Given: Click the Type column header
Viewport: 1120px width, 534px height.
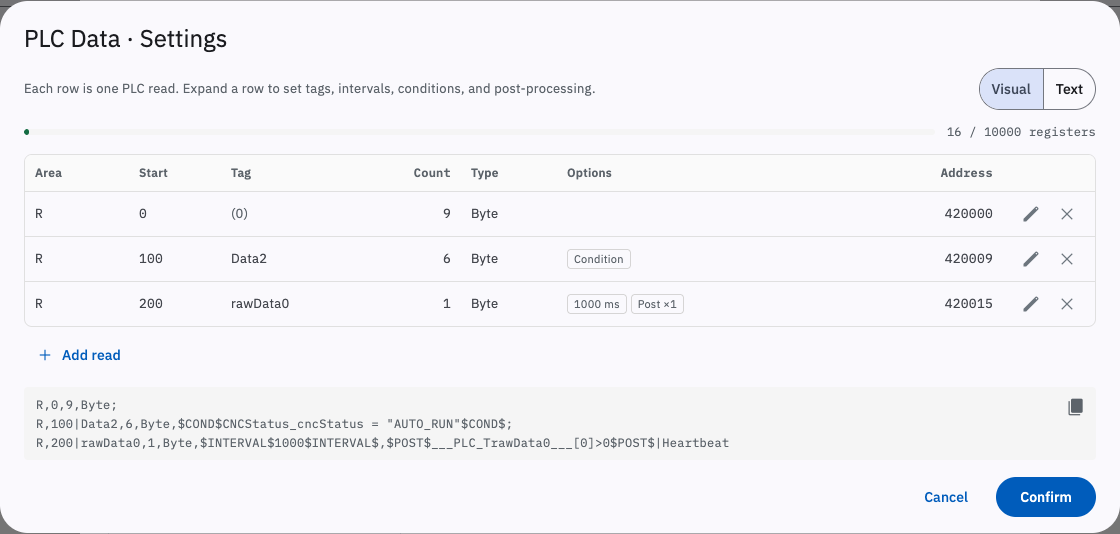Looking at the screenshot, I should point(484,173).
